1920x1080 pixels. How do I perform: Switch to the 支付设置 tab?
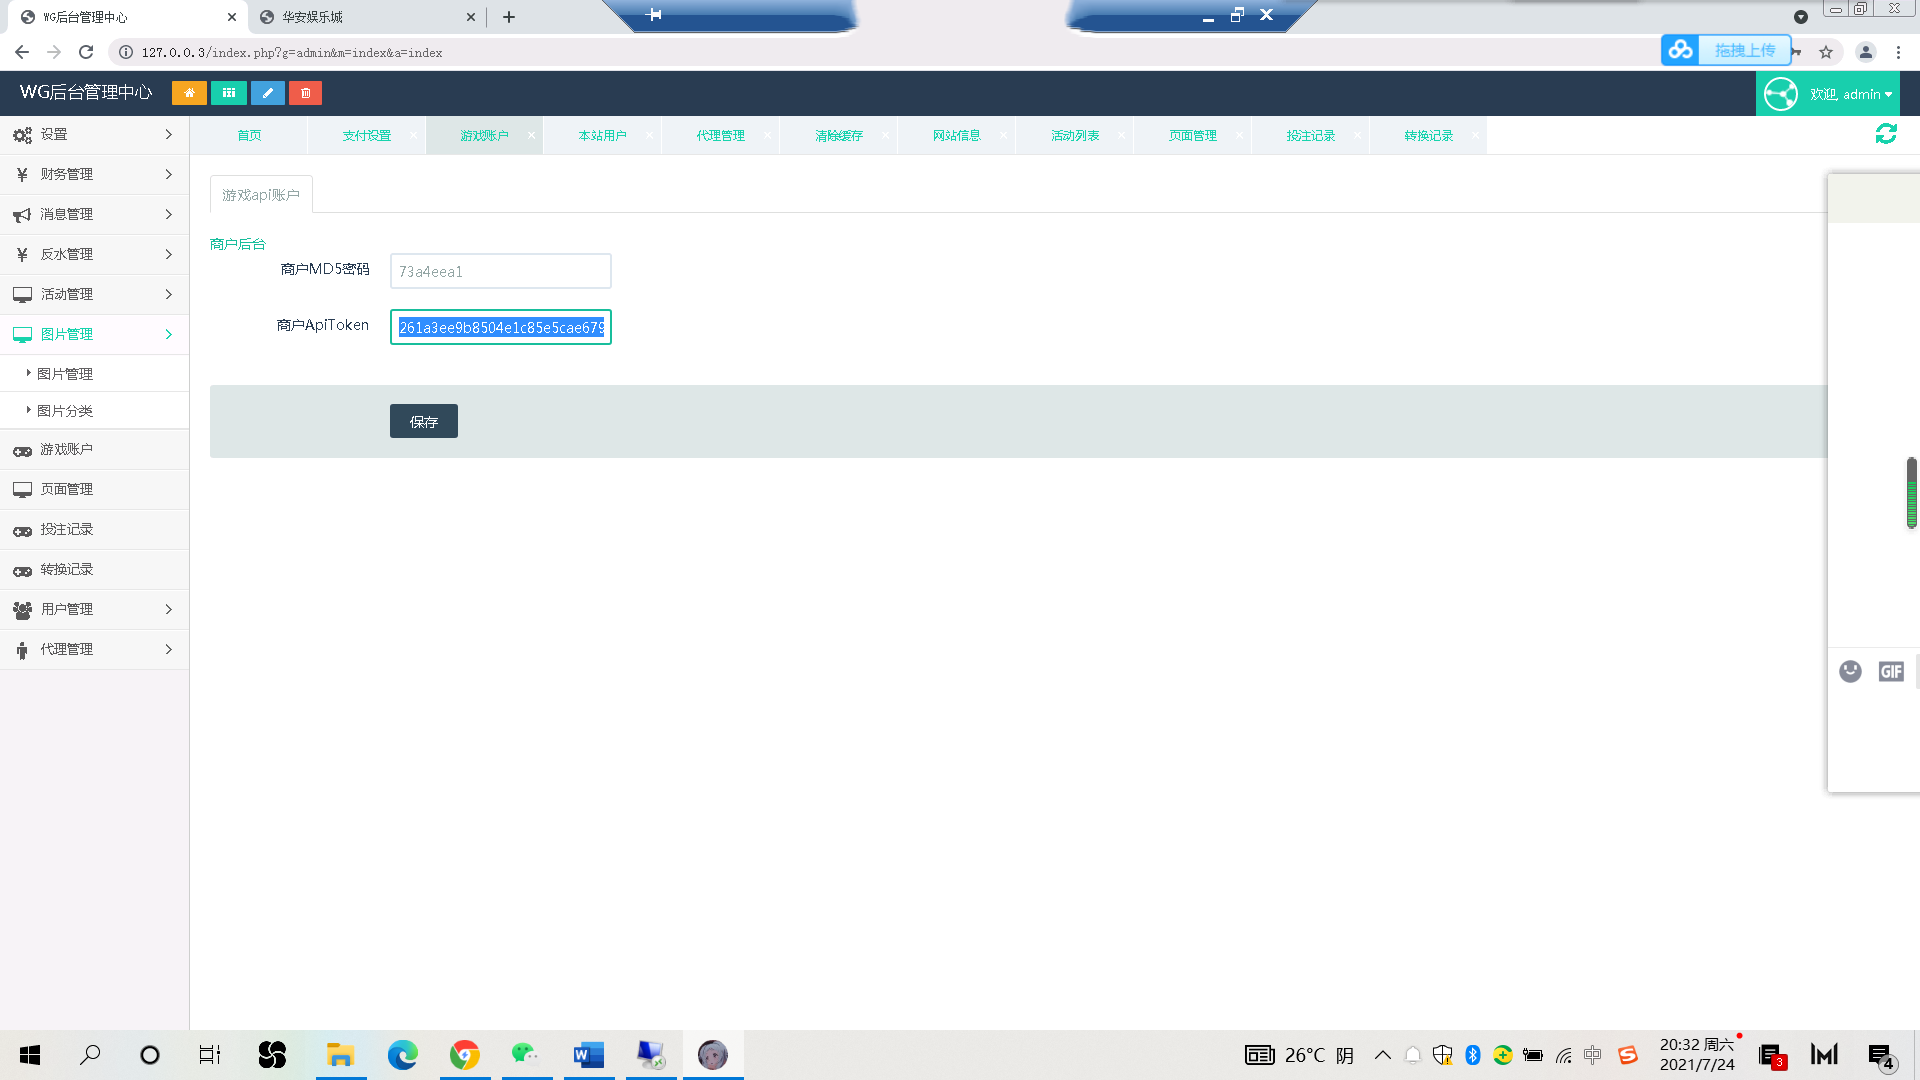[x=367, y=135]
